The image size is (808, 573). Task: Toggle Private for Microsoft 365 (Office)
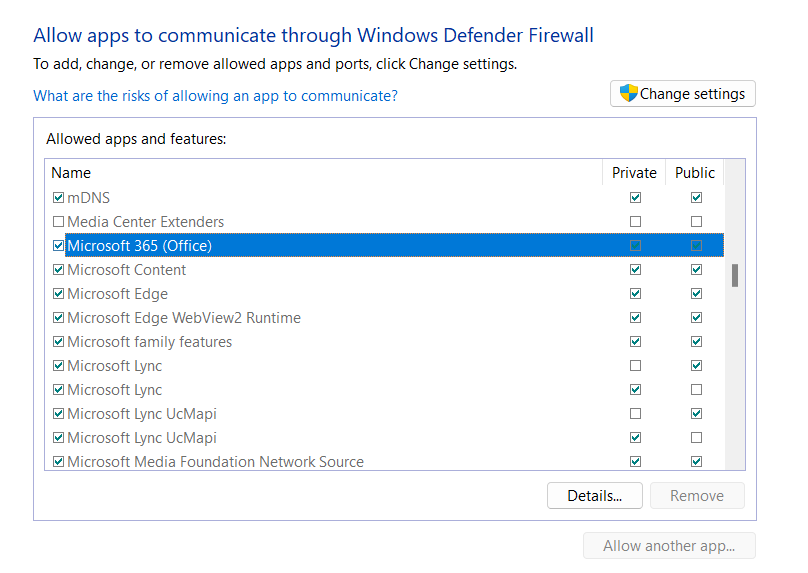point(635,245)
